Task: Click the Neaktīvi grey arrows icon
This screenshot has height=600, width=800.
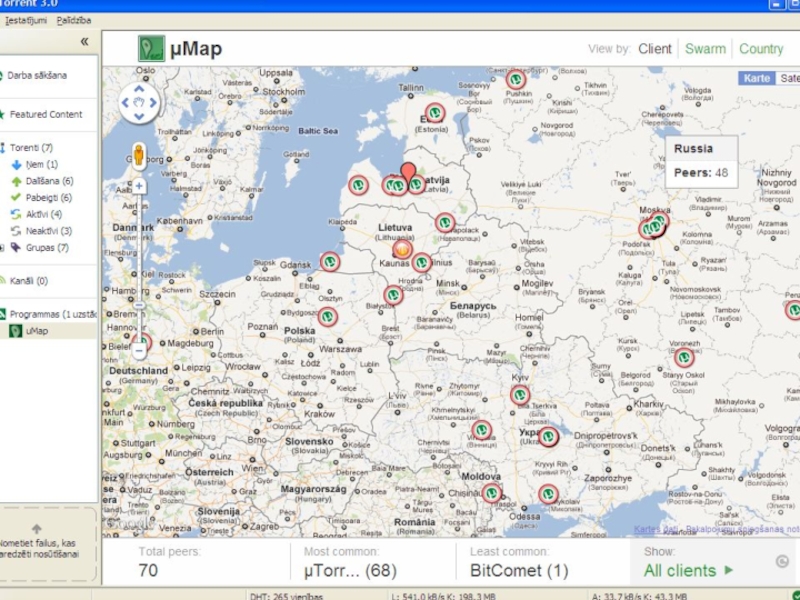Action: pyautogui.click(x=16, y=231)
